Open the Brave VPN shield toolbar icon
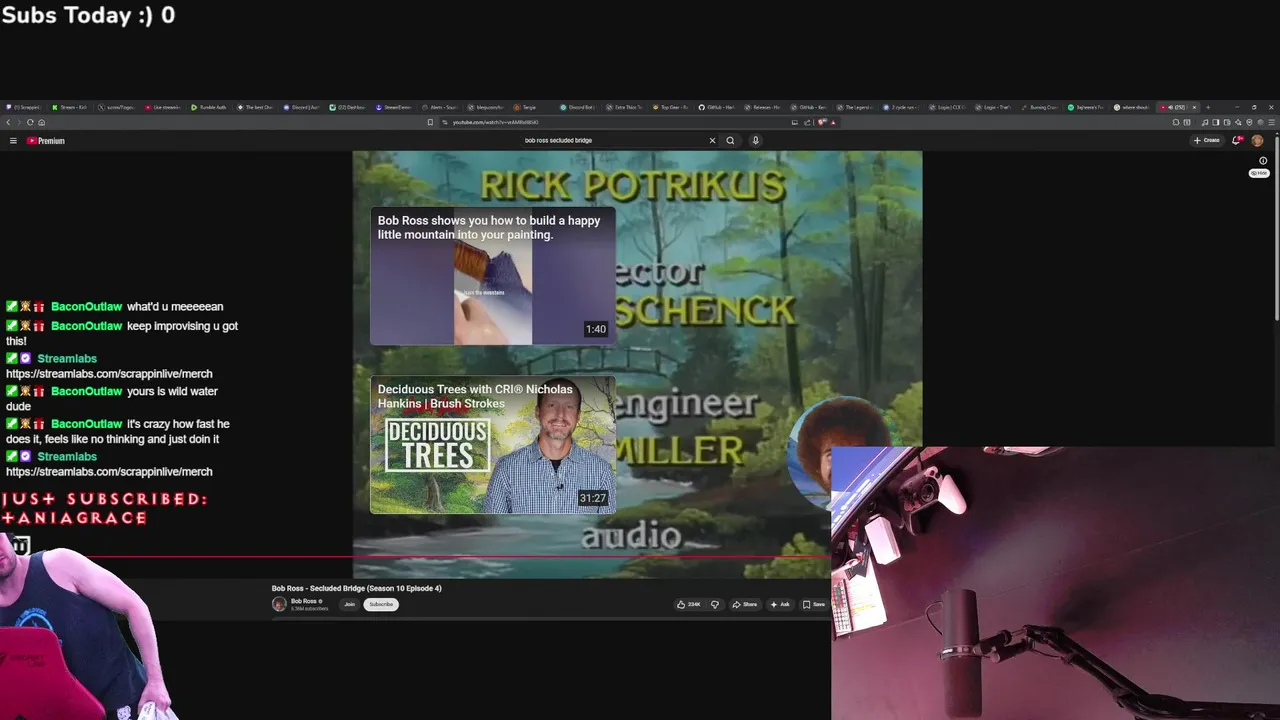Screen dimensions: 1280x720 (x=1249, y=122)
